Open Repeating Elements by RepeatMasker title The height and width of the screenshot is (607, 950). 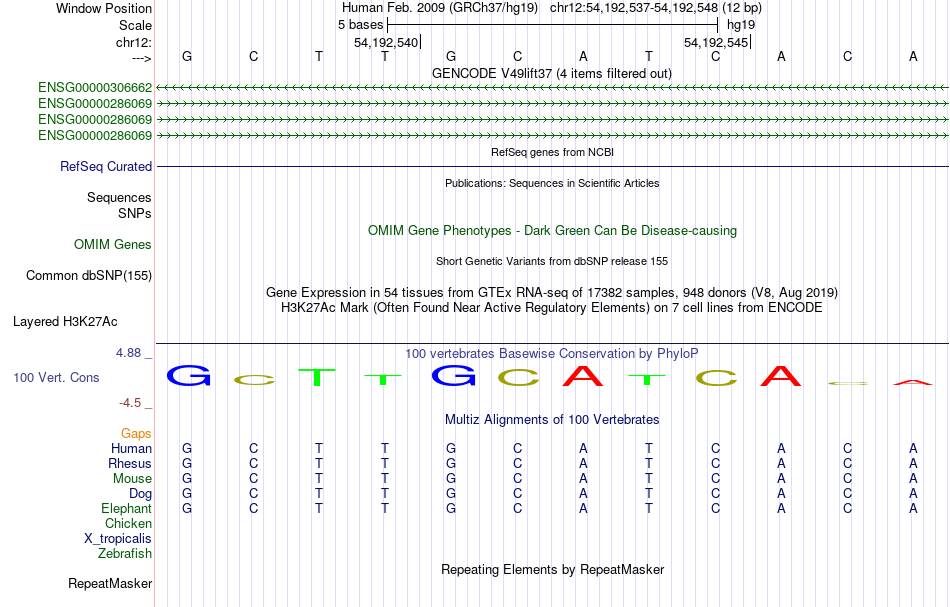click(x=552, y=569)
